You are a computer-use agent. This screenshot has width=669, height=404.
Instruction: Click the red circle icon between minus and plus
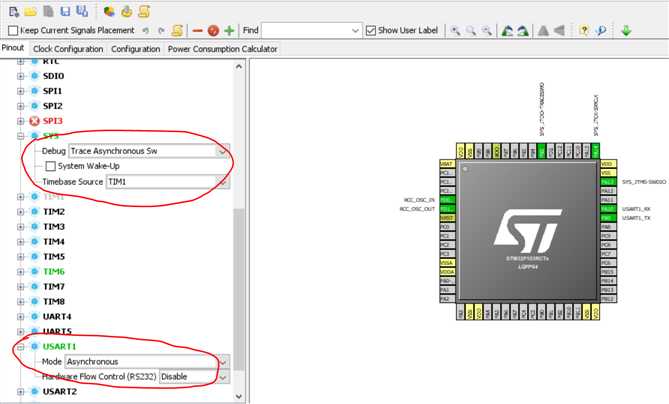pos(213,31)
